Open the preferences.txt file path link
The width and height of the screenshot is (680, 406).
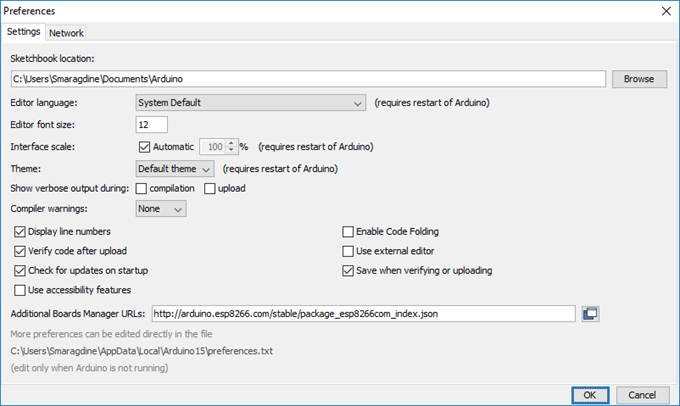coord(142,351)
